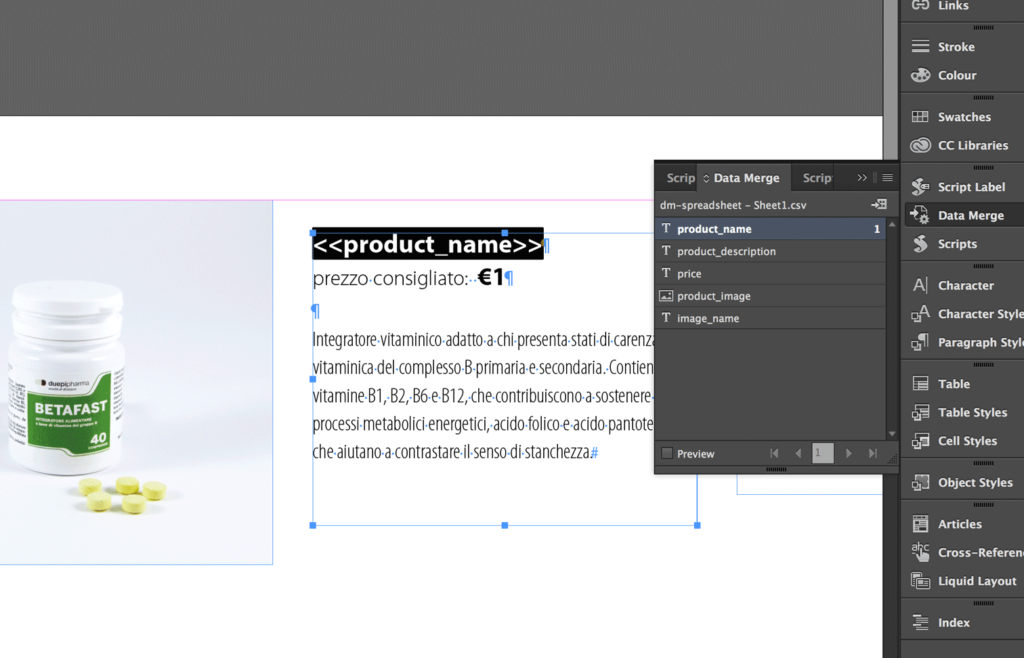Click the Integratore vitaminico description paragraph
The height and width of the screenshot is (658, 1024).
[x=483, y=396]
